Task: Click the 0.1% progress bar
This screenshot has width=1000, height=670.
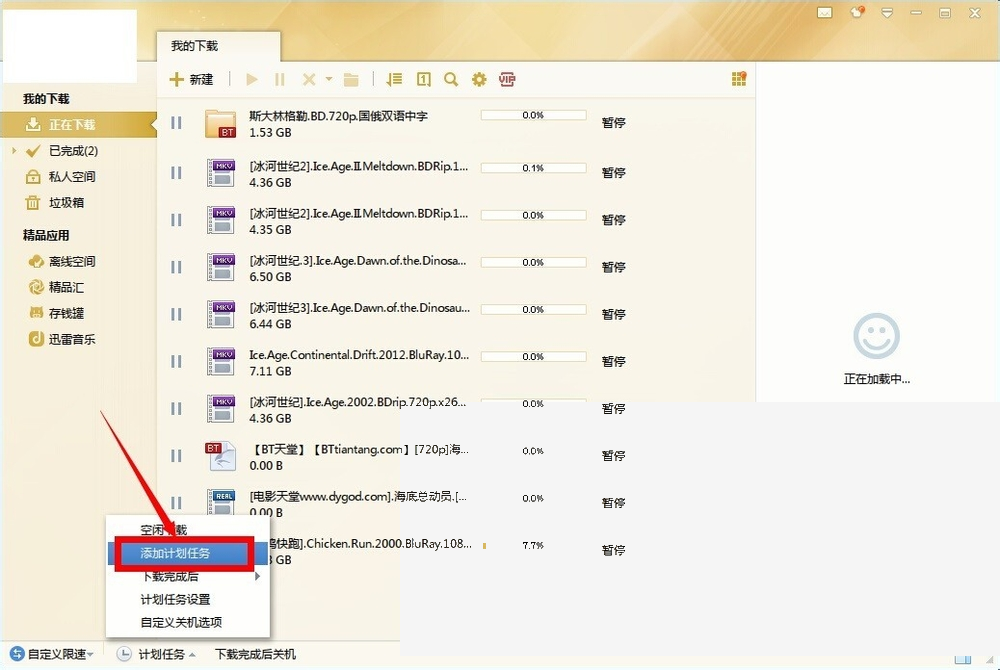Action: (x=533, y=168)
